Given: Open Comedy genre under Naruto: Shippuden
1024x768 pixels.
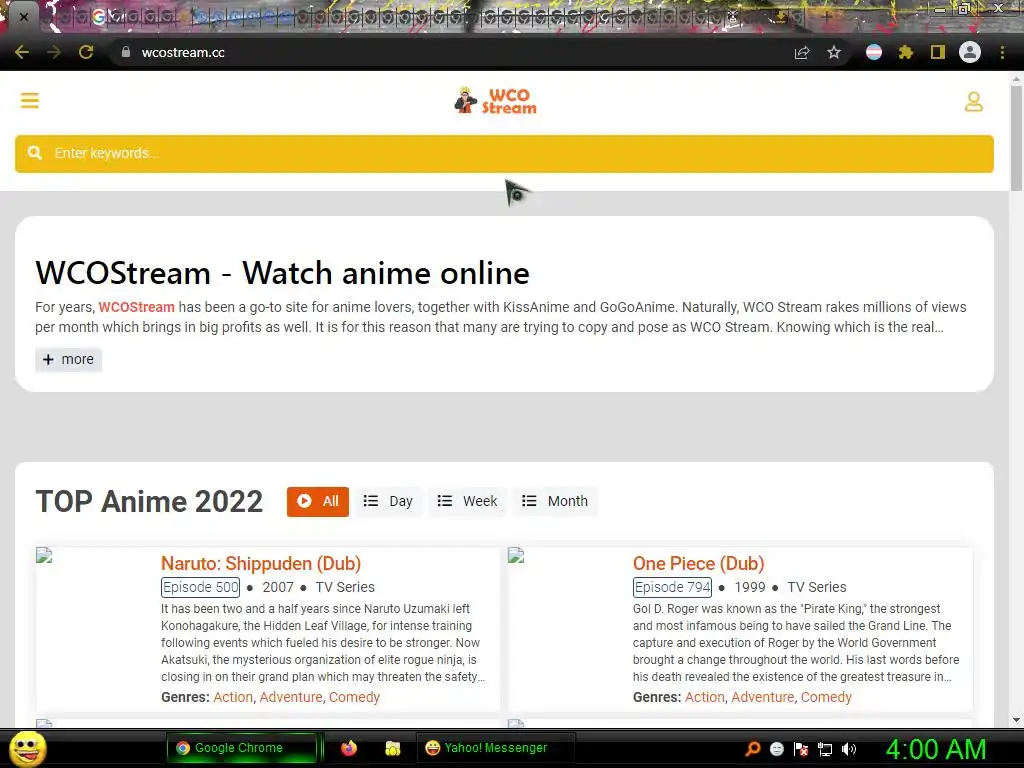Looking at the screenshot, I should pos(355,697).
